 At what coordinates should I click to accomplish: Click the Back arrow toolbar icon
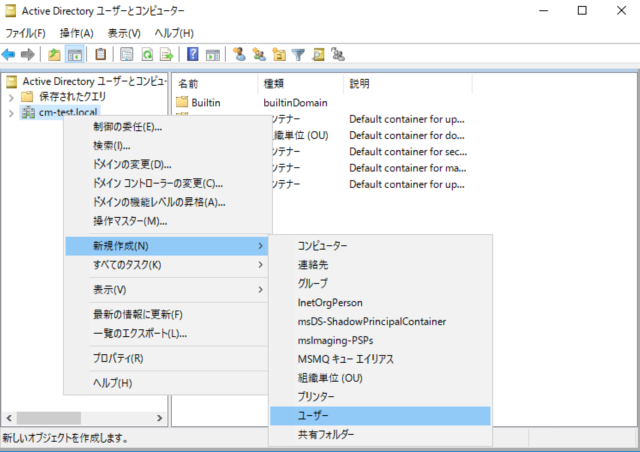[9, 54]
